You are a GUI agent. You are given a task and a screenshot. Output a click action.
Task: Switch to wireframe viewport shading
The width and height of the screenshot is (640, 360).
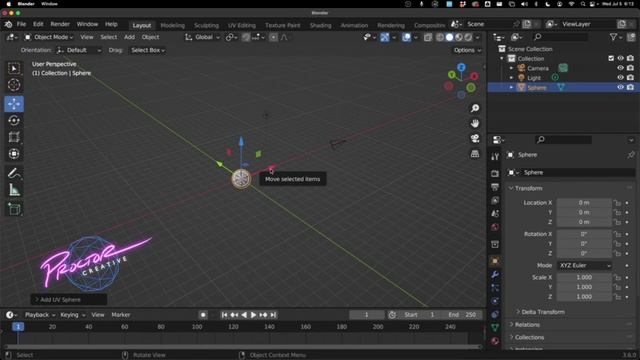(x=440, y=37)
